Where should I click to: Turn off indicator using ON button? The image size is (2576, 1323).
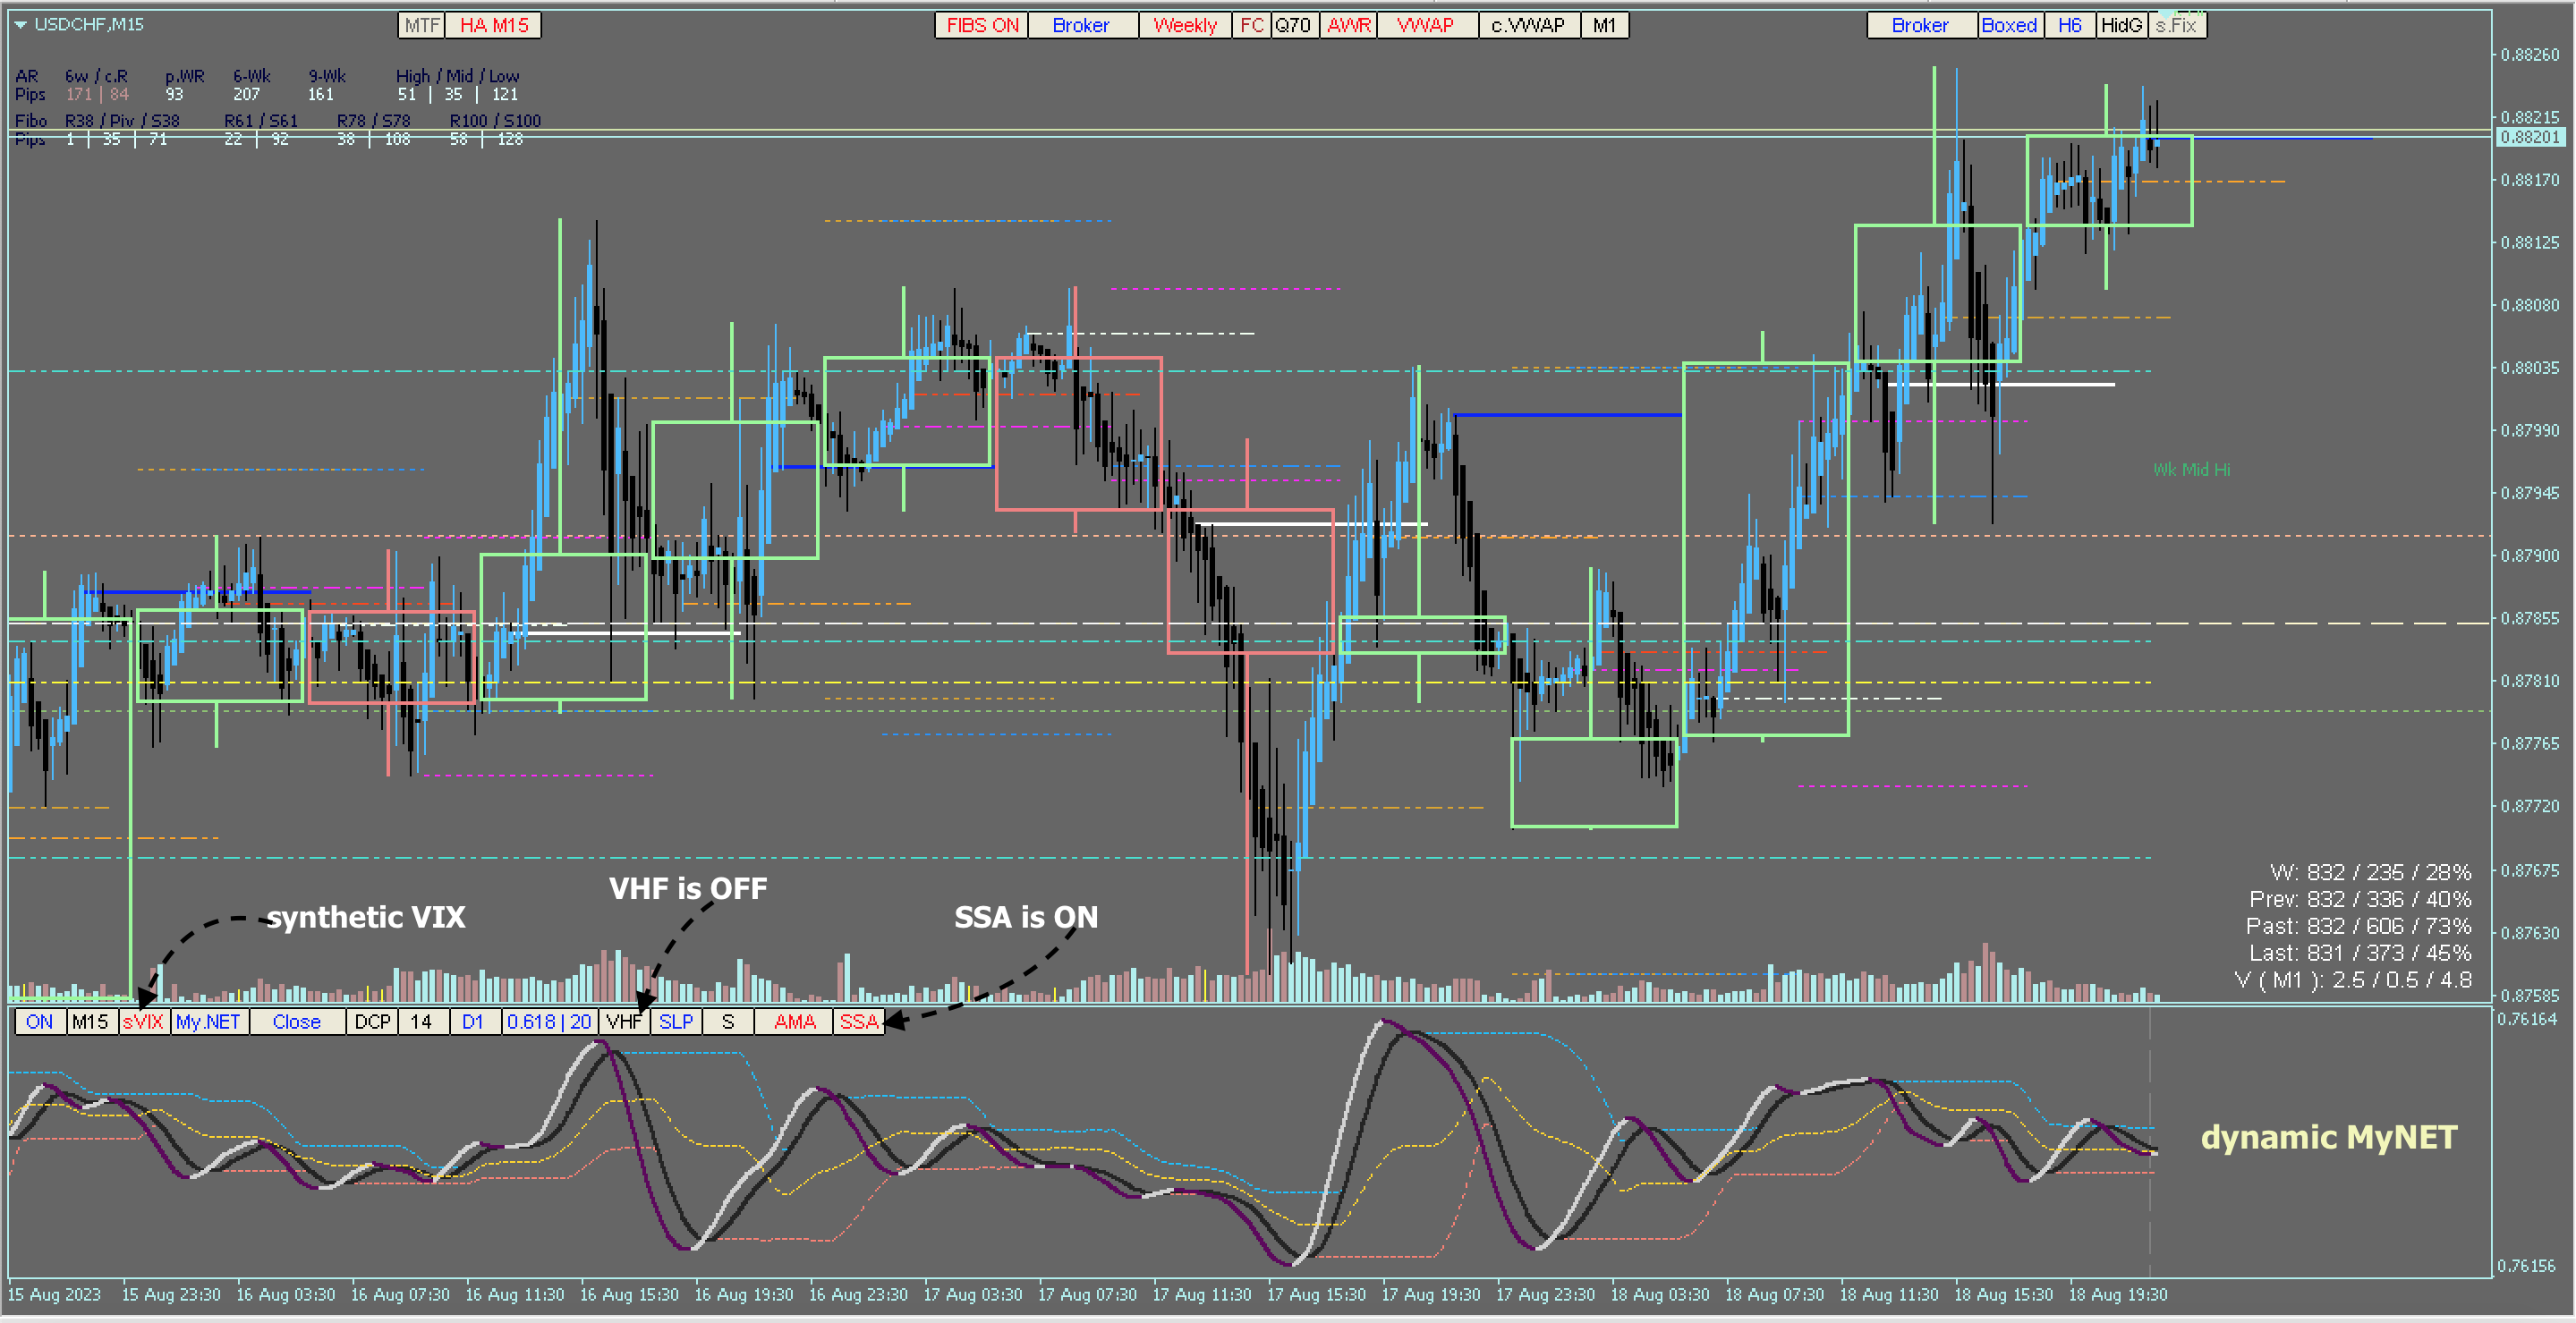pyautogui.click(x=40, y=1021)
